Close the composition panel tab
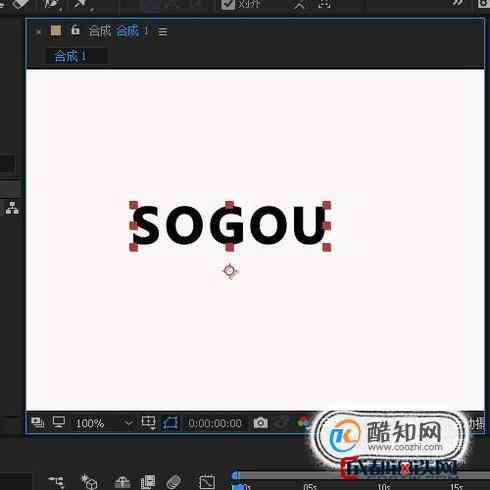 (39, 32)
